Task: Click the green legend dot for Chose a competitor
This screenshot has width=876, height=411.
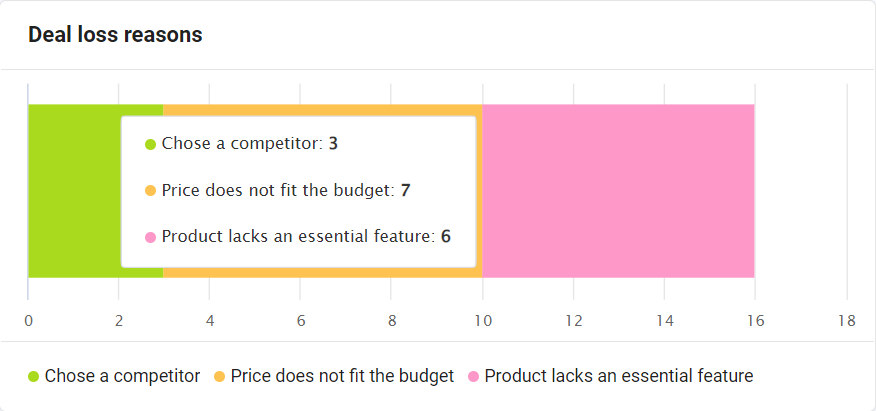Action: [x=34, y=377]
